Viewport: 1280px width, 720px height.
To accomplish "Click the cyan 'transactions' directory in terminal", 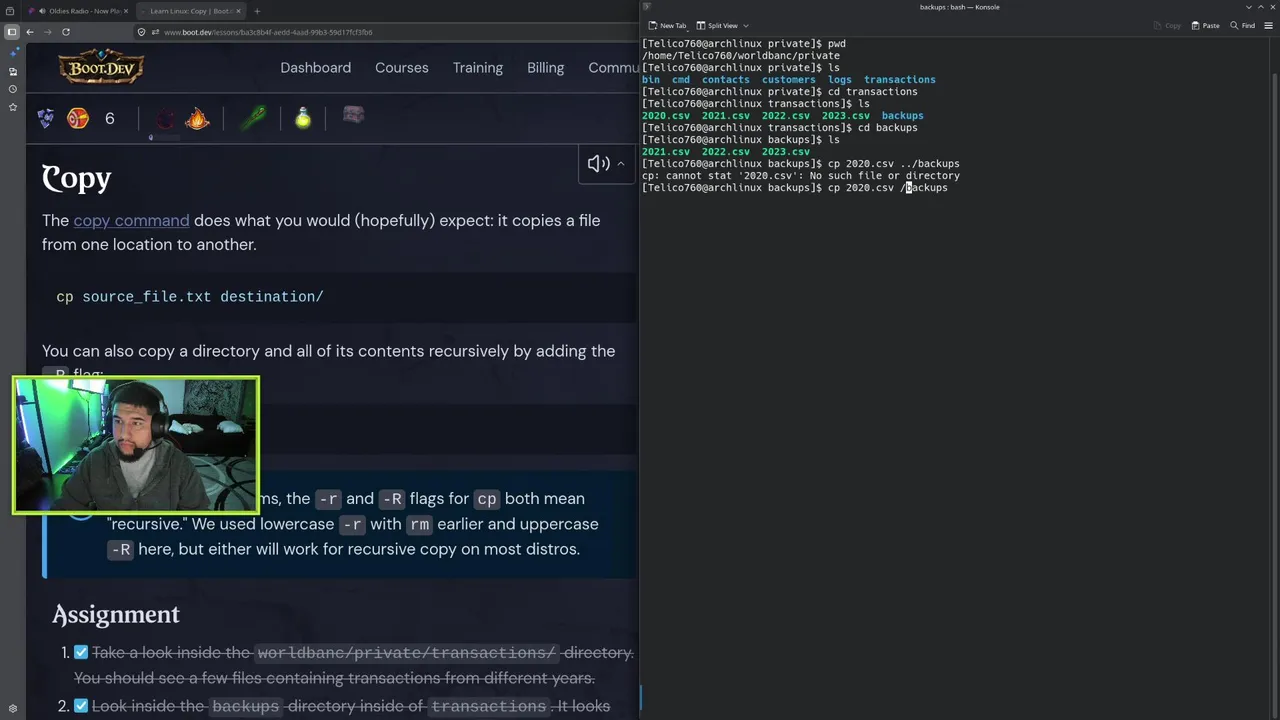I will 900,80.
